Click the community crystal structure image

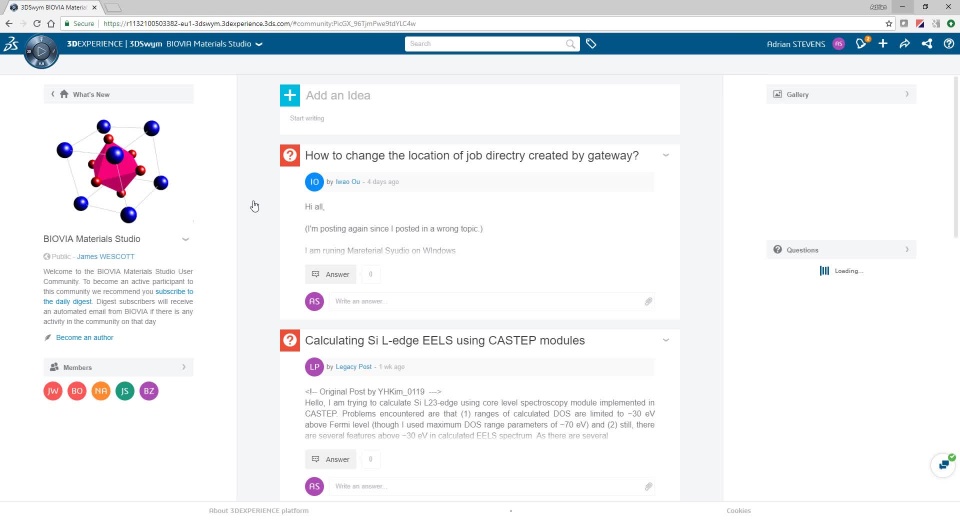[113, 171]
